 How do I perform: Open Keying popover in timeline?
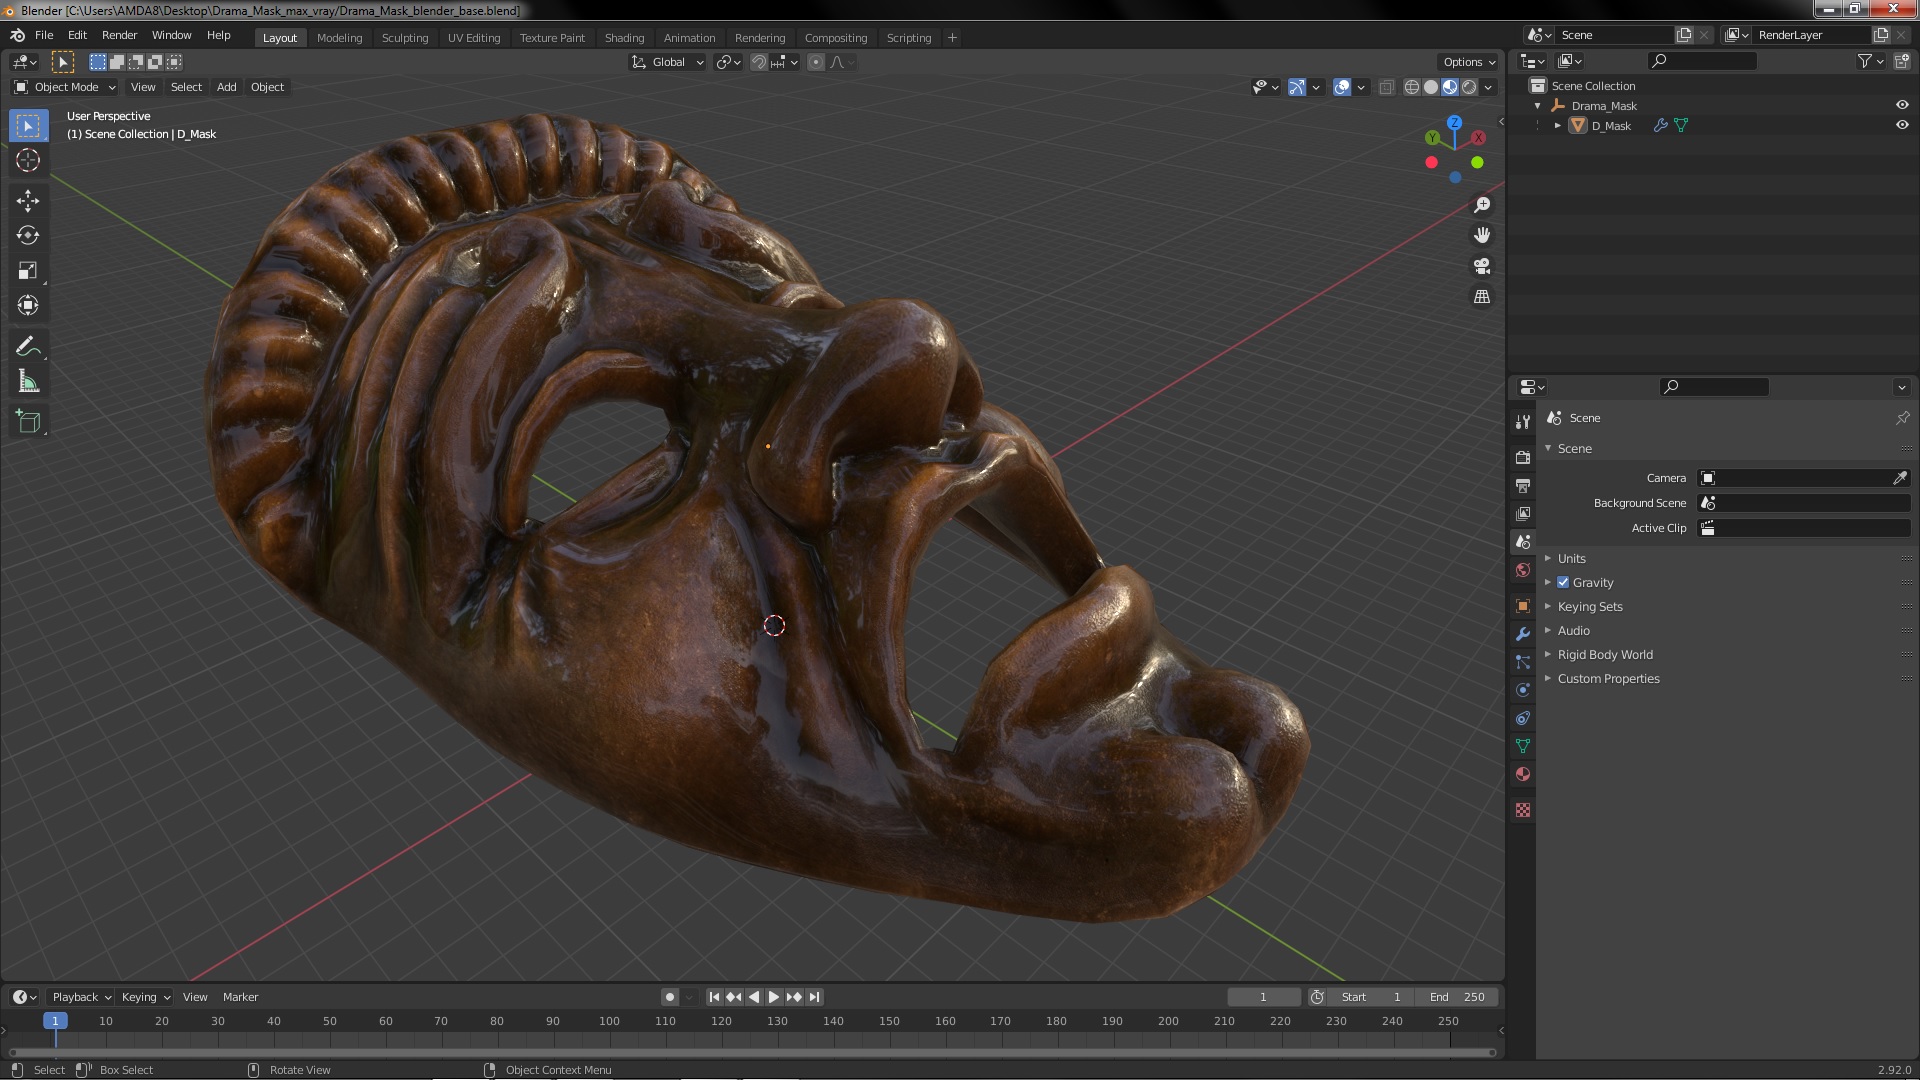(x=145, y=997)
